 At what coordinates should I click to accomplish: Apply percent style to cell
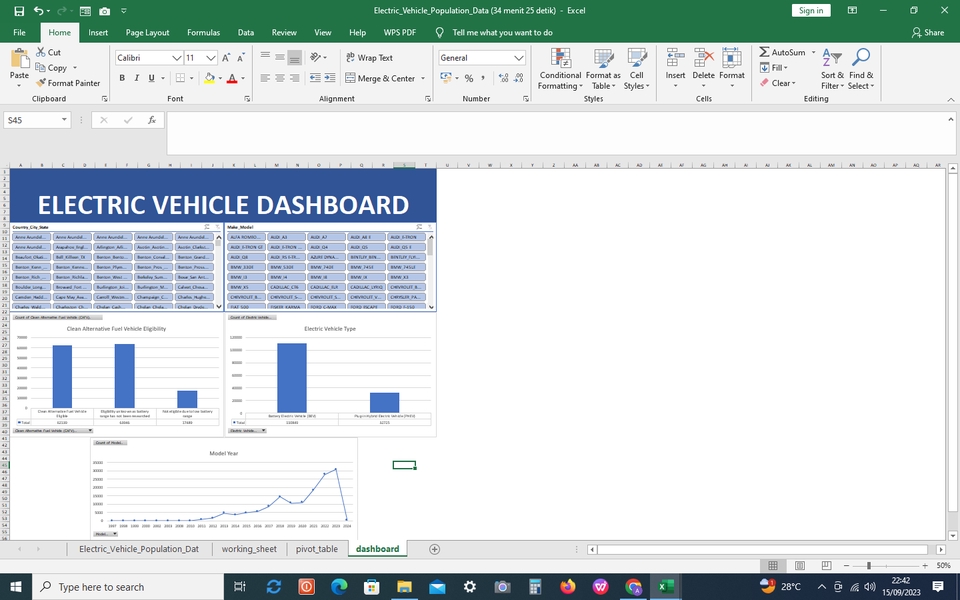468,78
